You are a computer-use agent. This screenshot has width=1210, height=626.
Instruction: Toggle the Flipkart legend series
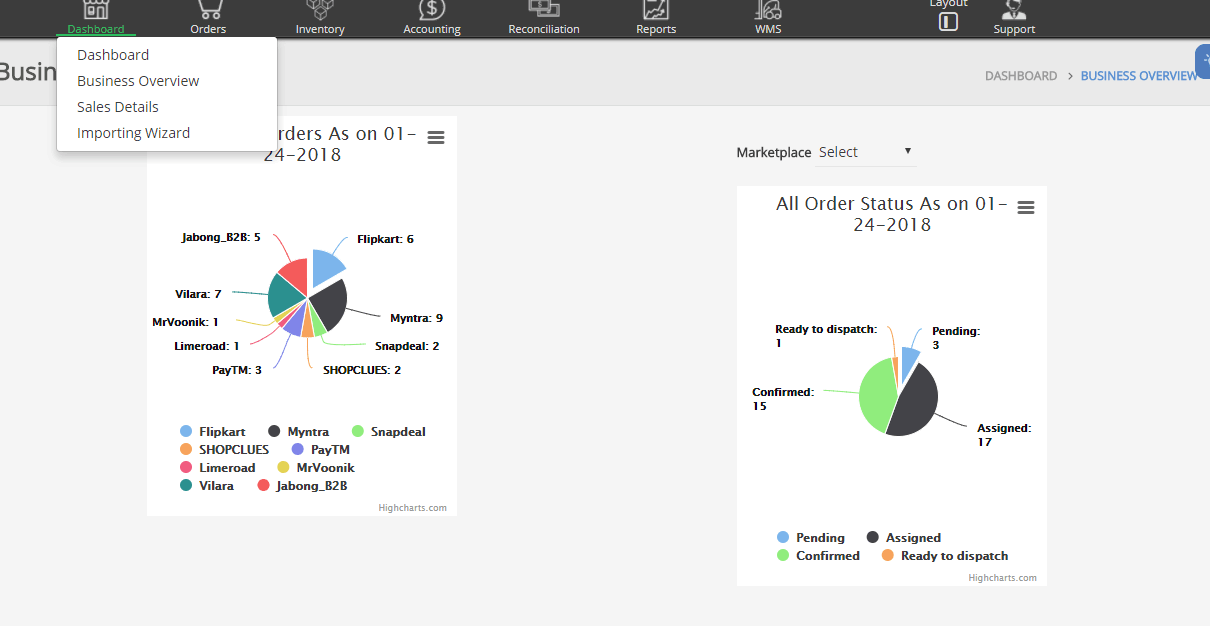click(x=212, y=432)
